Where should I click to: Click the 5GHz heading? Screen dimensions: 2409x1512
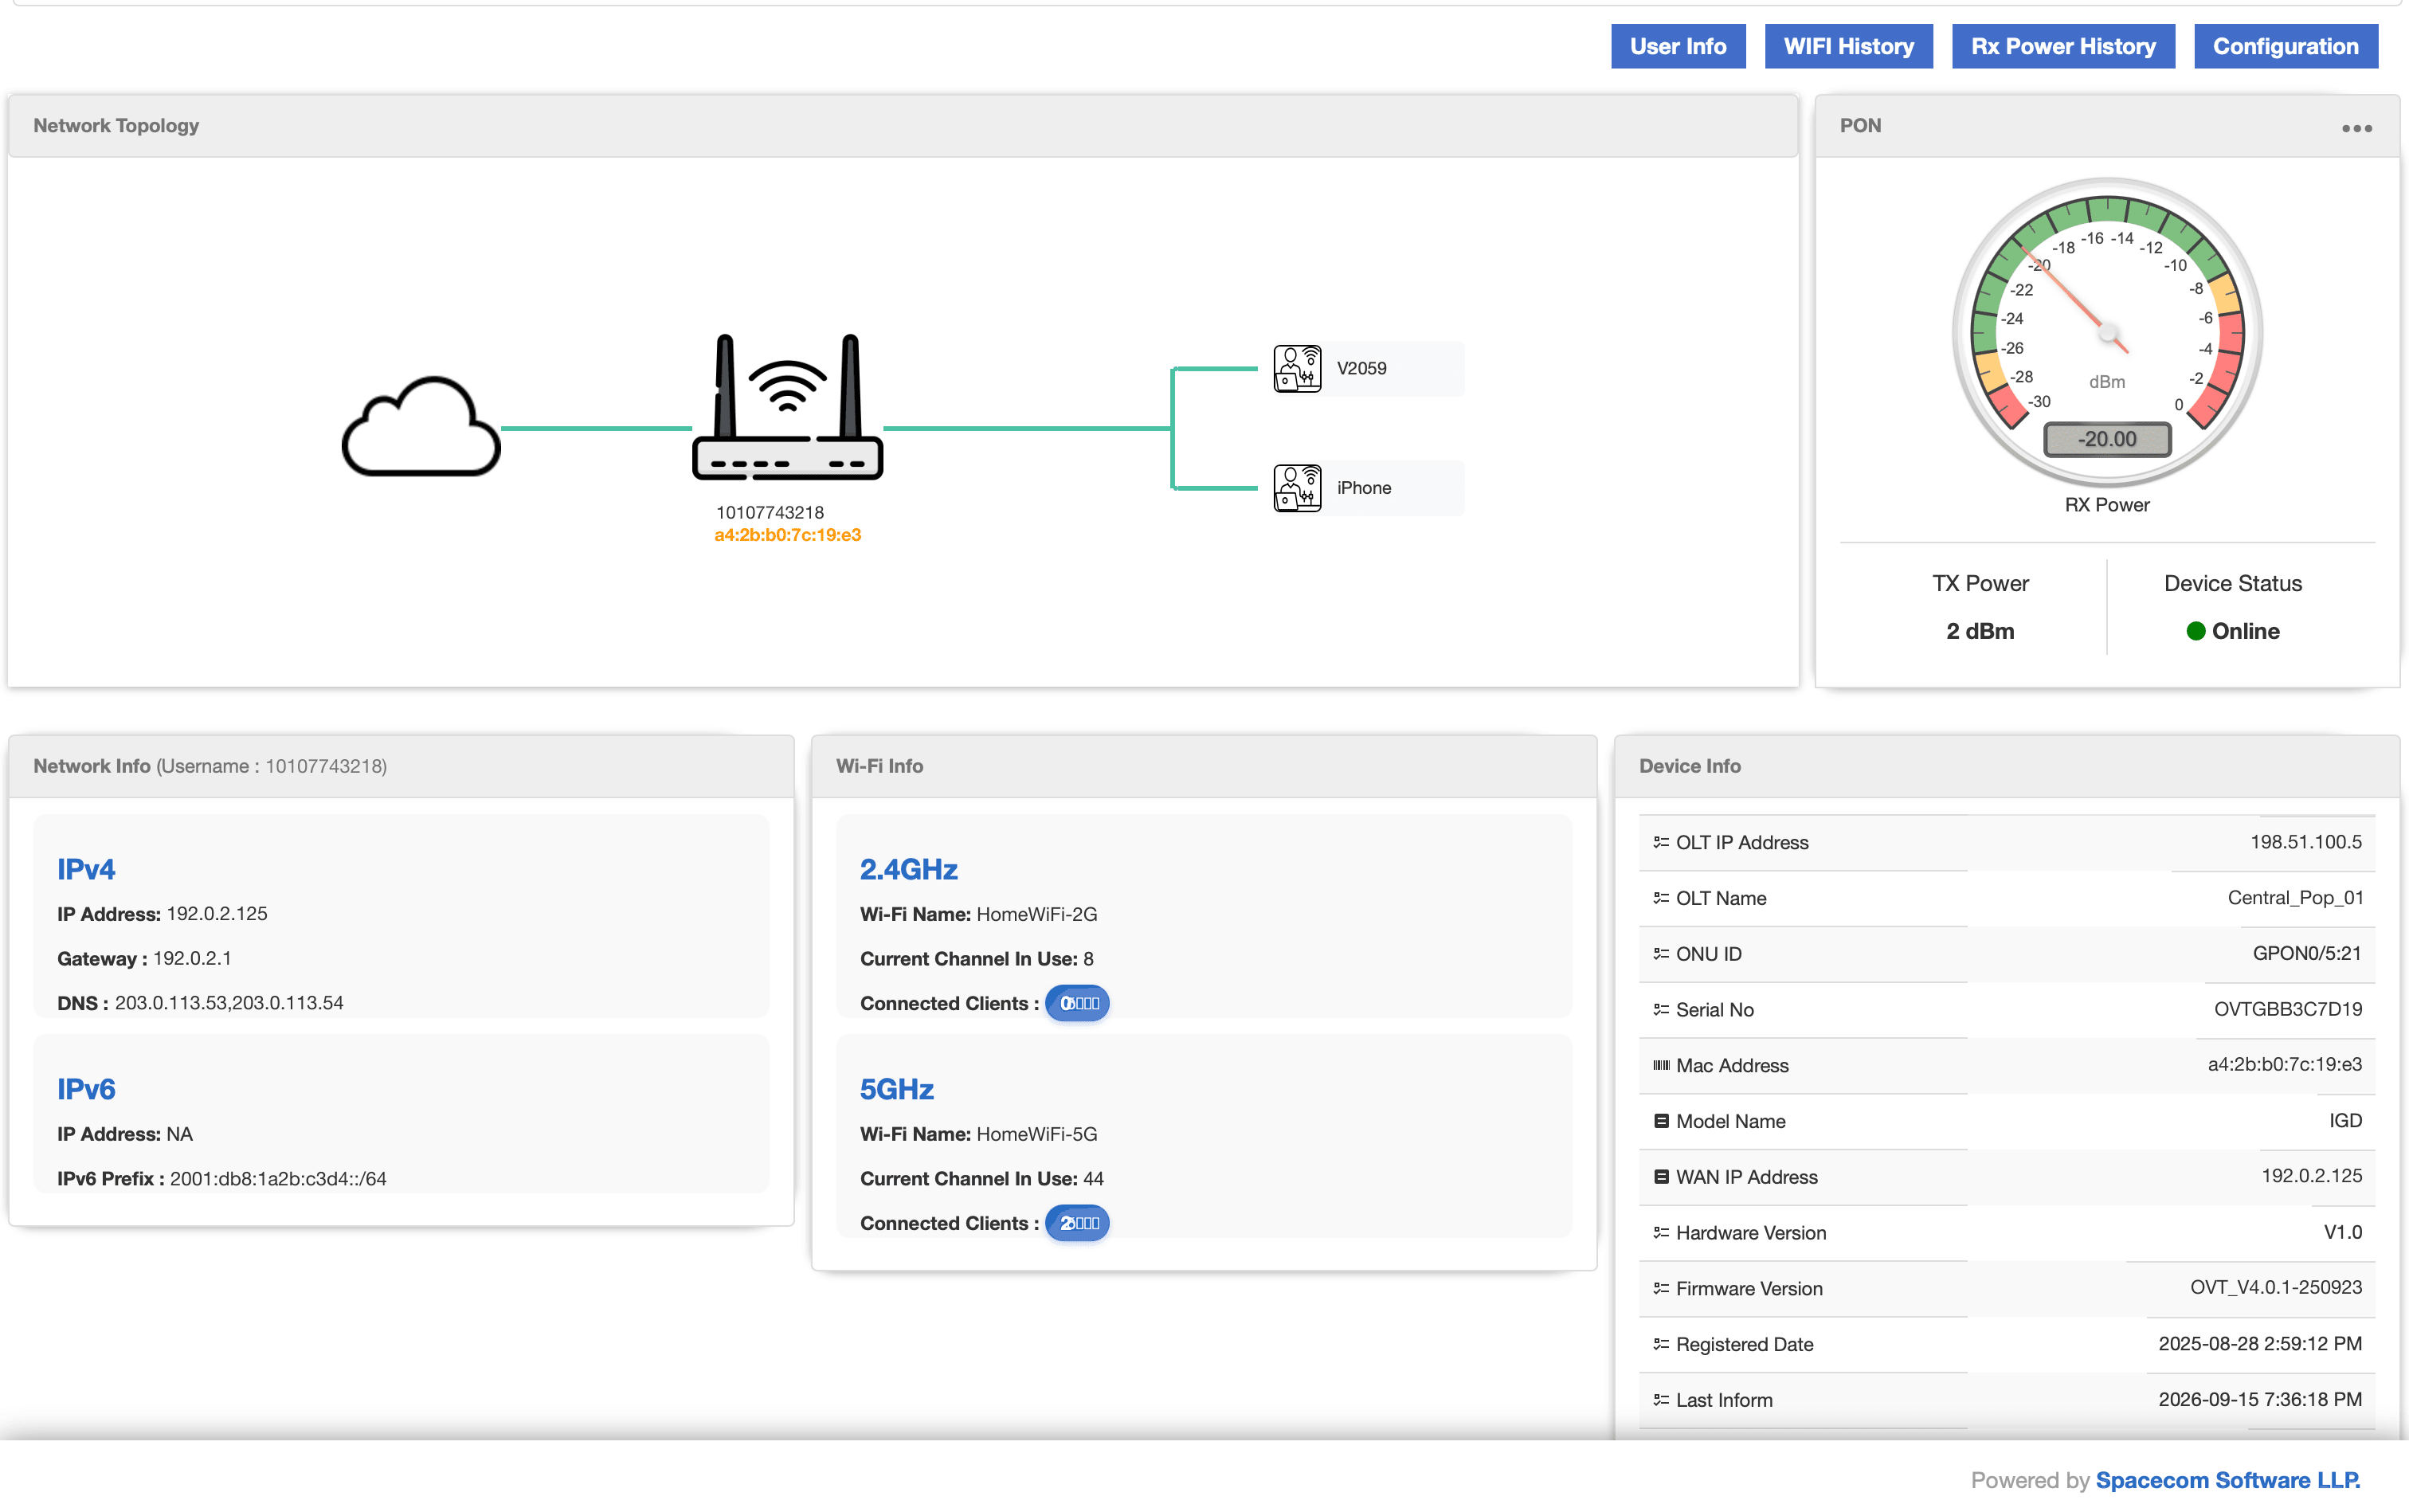(896, 1089)
